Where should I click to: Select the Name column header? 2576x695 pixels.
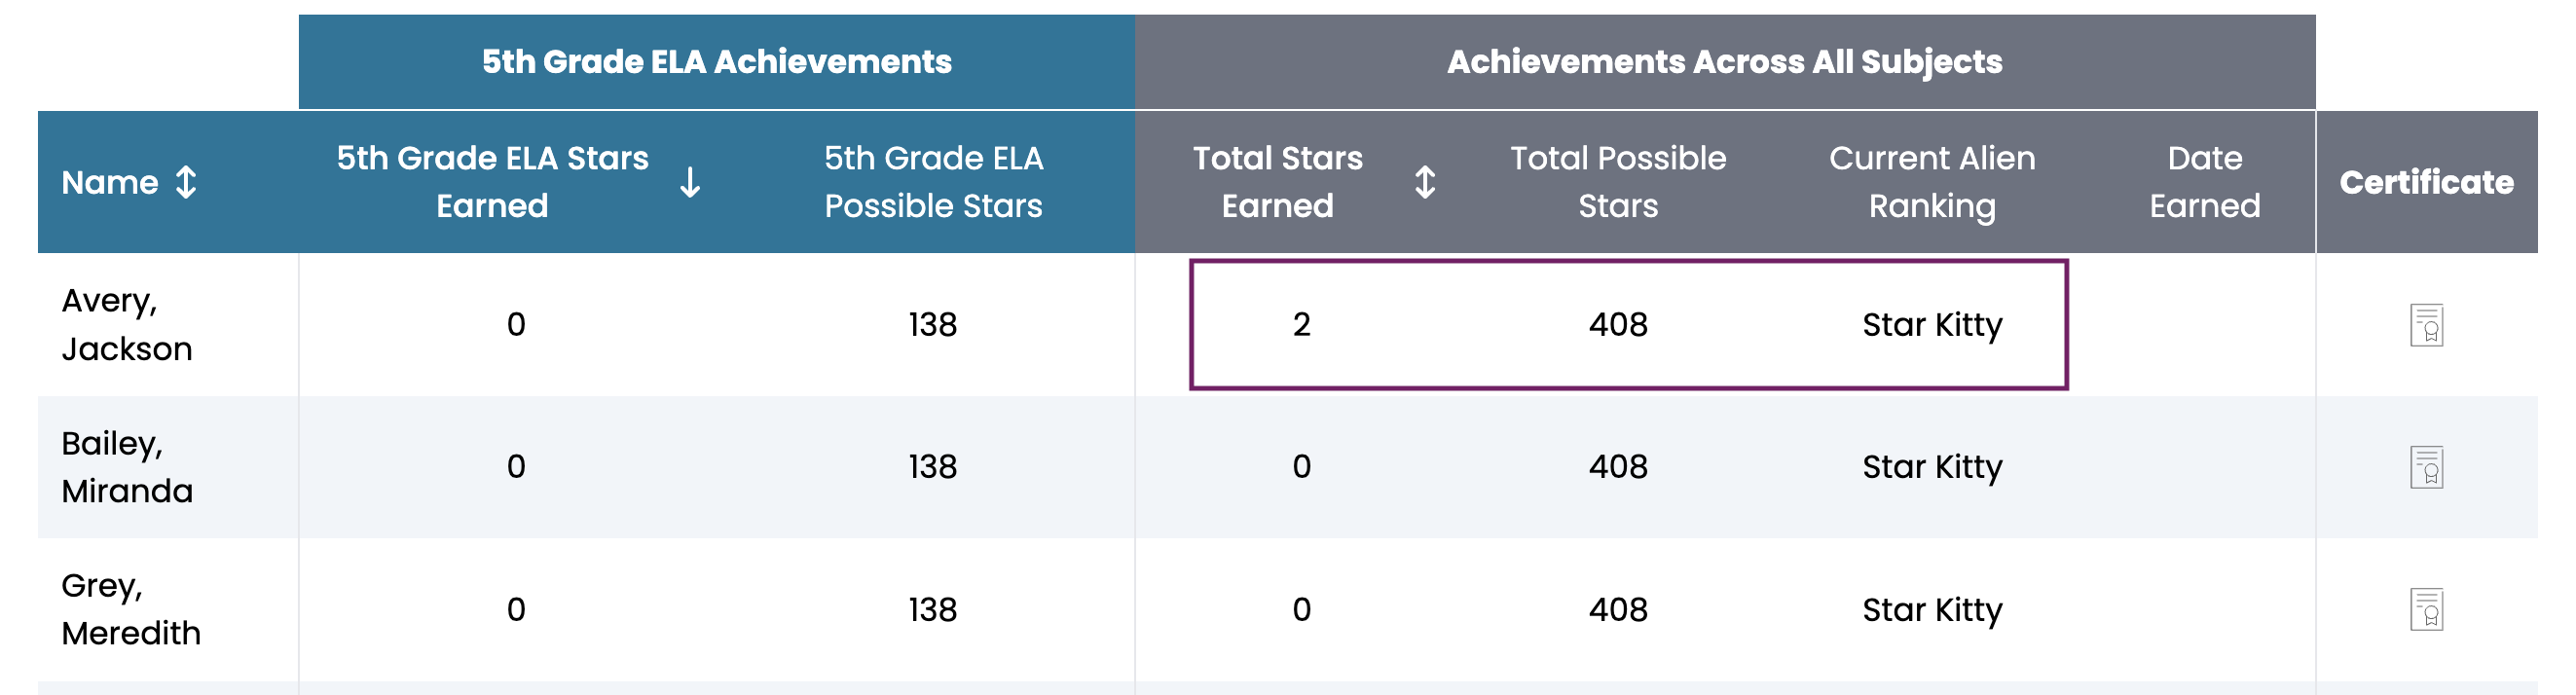(110, 182)
